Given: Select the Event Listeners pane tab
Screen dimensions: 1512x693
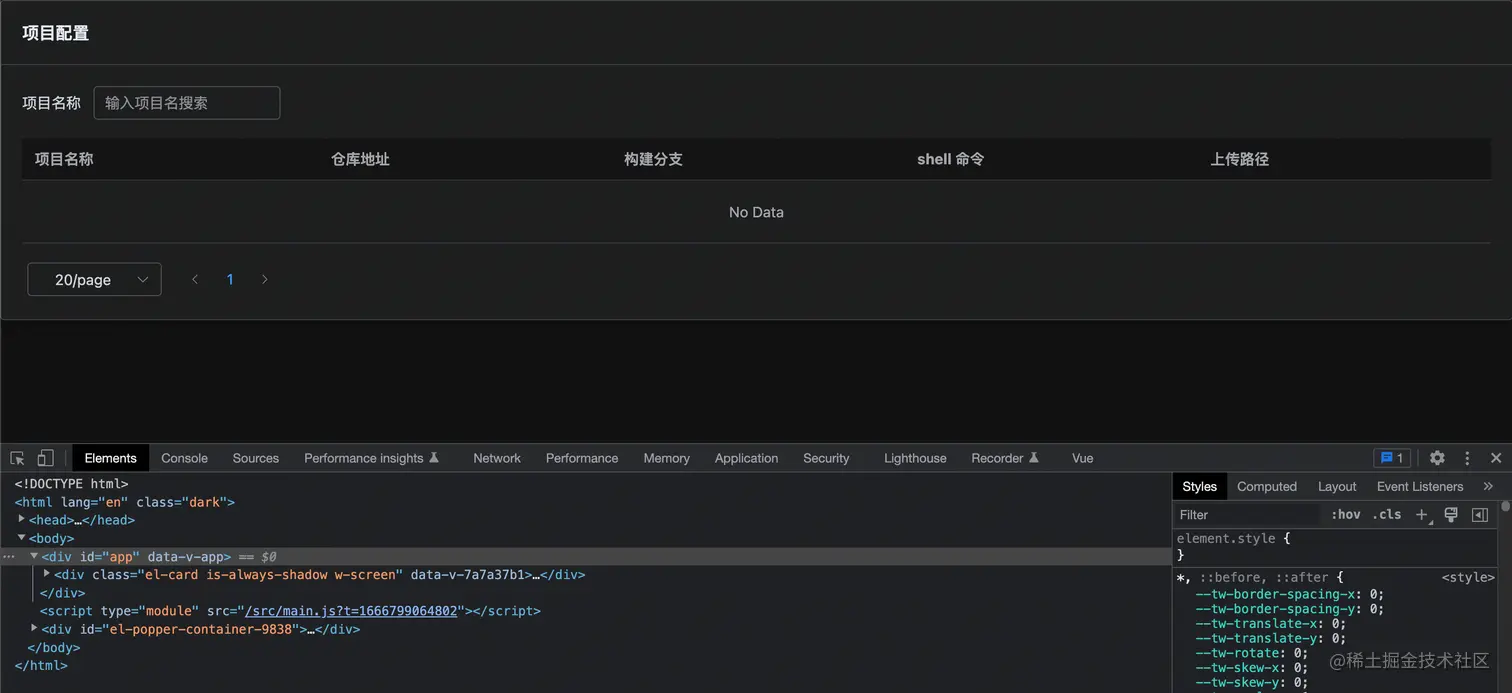Looking at the screenshot, I should [x=1420, y=486].
